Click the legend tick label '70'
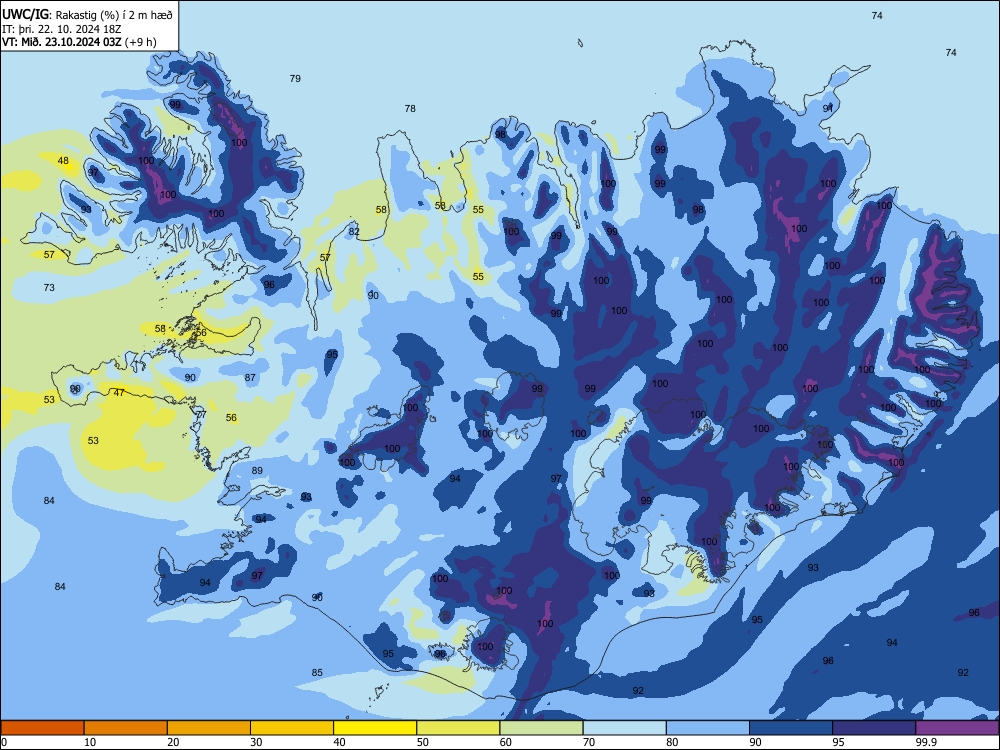Viewport: 1000px width, 750px height. [x=589, y=742]
